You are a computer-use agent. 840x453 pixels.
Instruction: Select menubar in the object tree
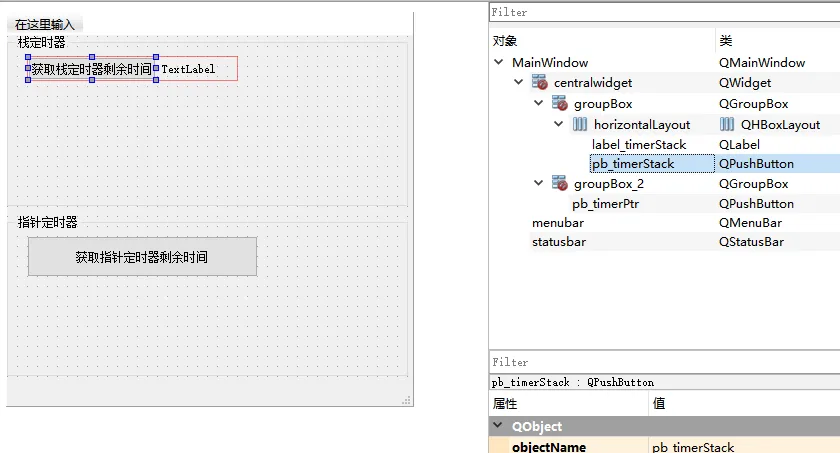pos(557,223)
